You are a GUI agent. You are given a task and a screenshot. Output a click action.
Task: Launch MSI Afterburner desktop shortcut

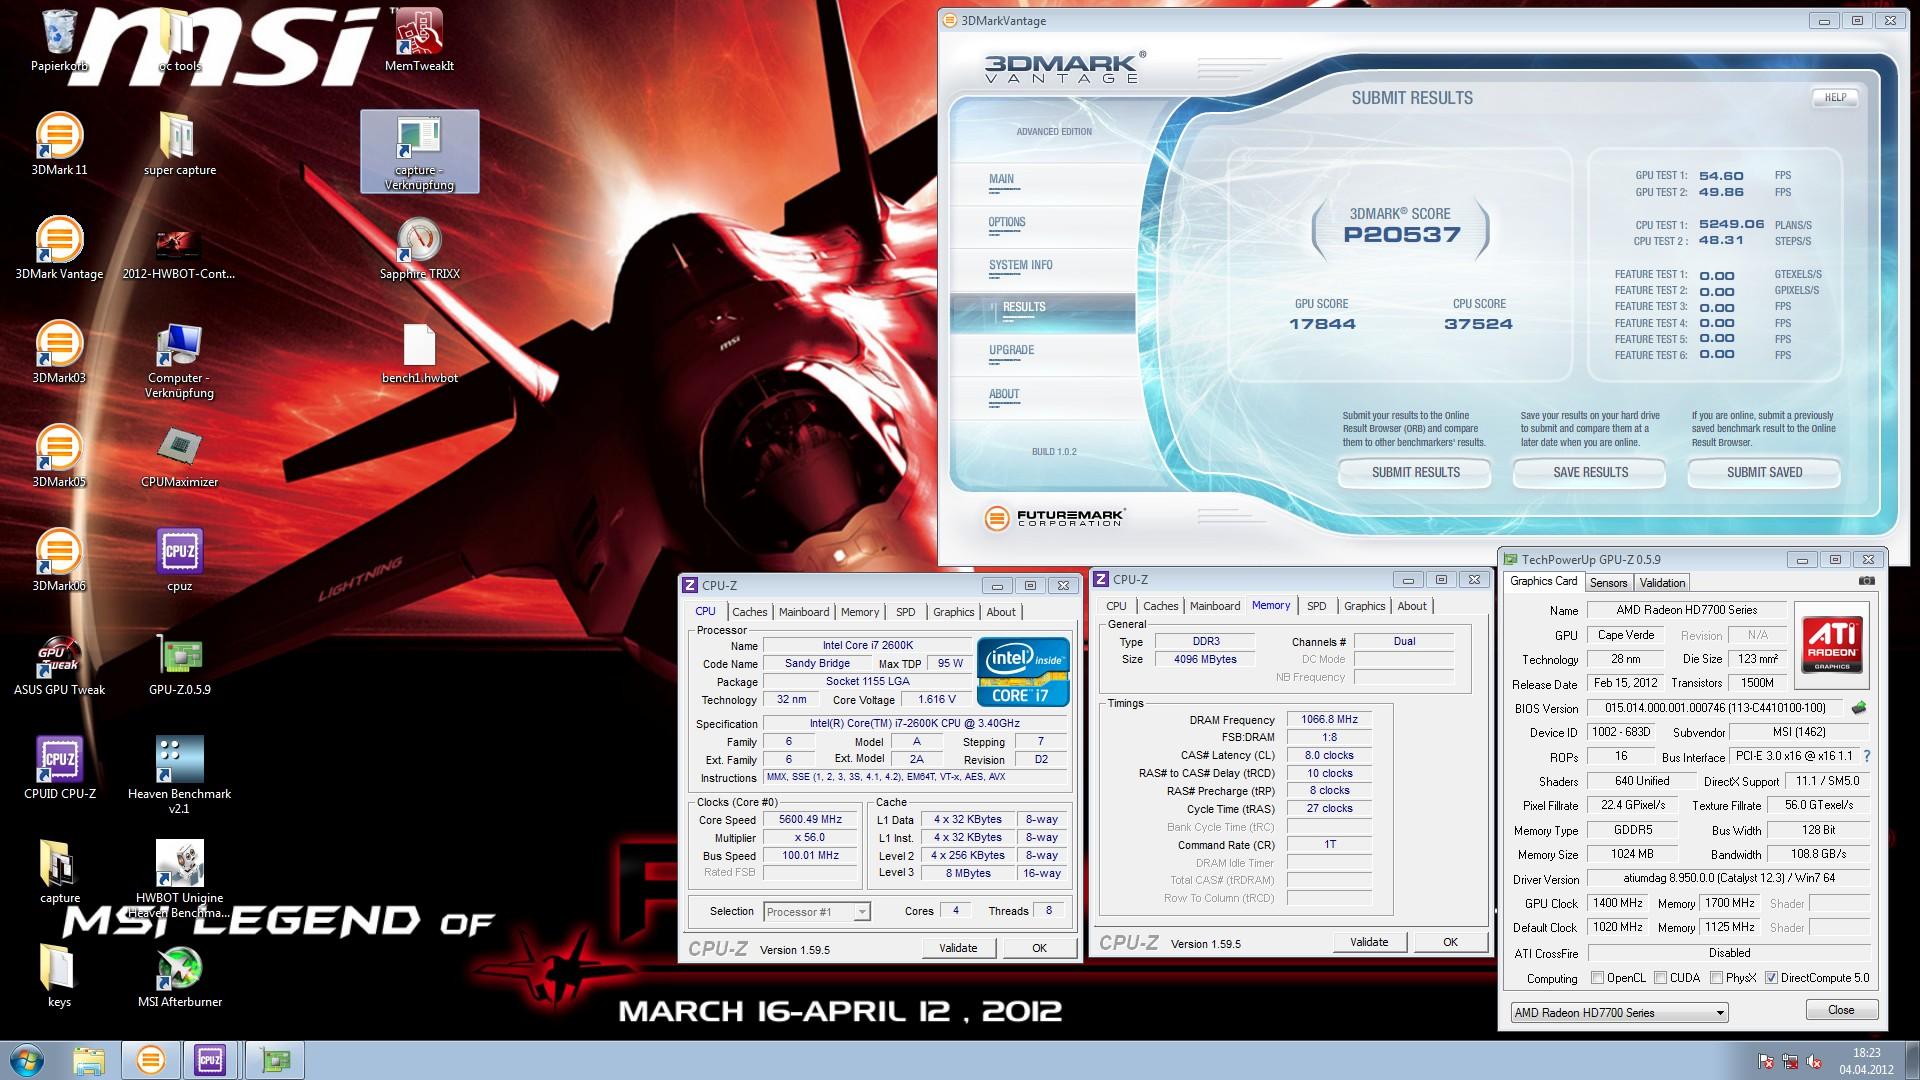tap(179, 976)
